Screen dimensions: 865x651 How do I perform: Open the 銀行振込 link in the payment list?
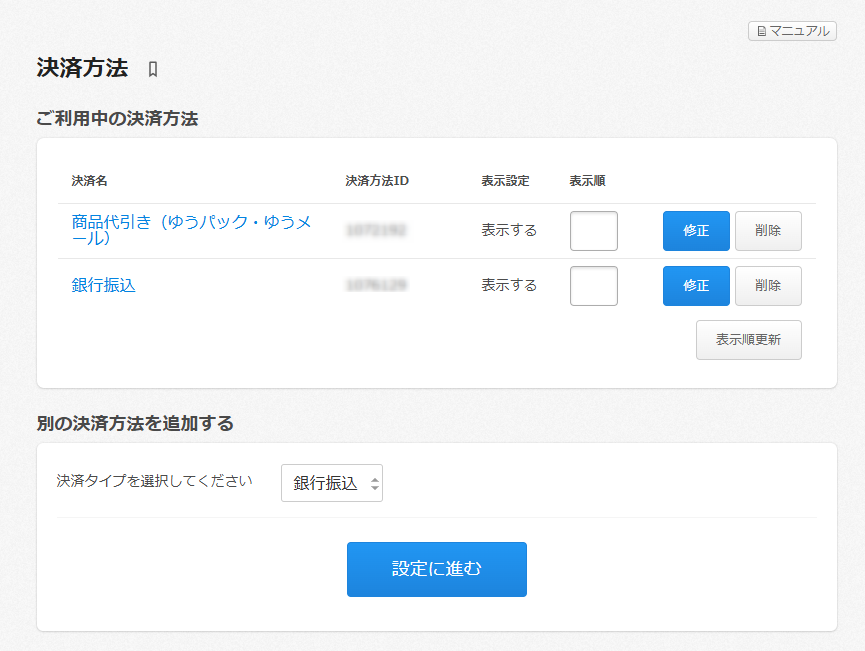[x=103, y=285]
